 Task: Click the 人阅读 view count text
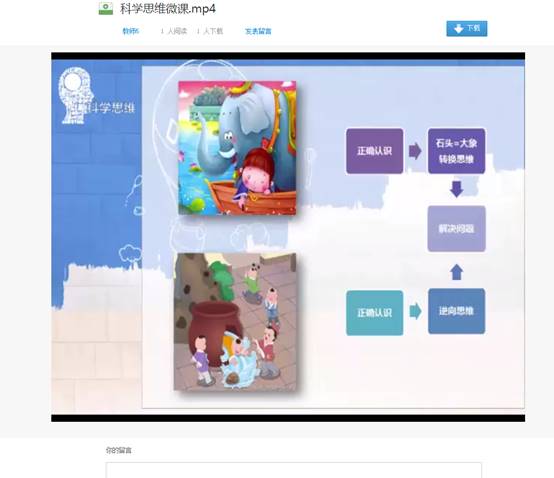coord(177,31)
